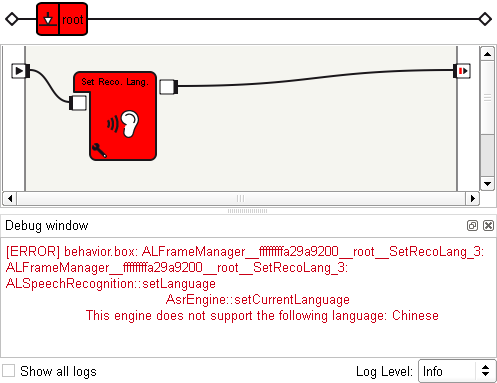Open wrench parameters of Set Reco. Lang. box
497x383 pixels.
point(99,150)
